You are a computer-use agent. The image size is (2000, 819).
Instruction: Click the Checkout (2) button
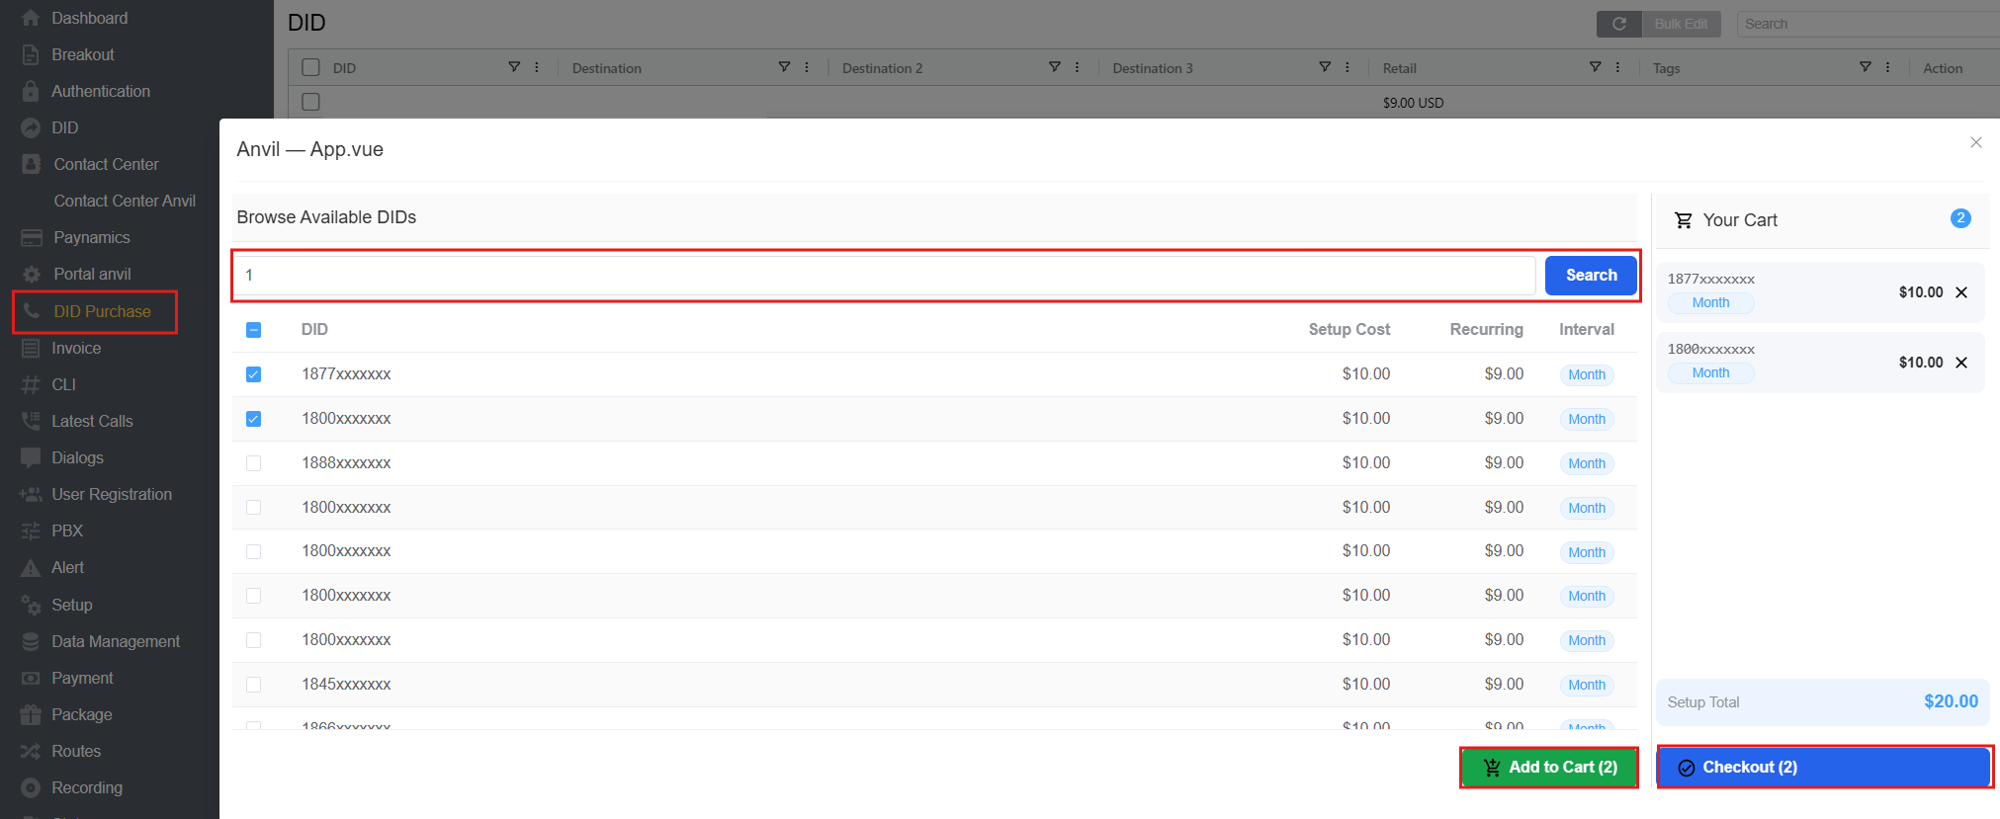[1824, 767]
